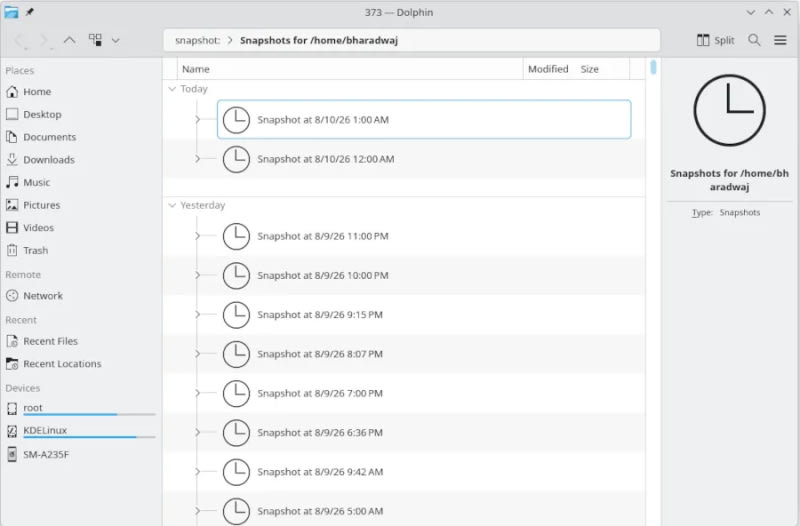
Task: Expand Snapshot at 8/9/26 8:07 PM
Action: (x=197, y=354)
